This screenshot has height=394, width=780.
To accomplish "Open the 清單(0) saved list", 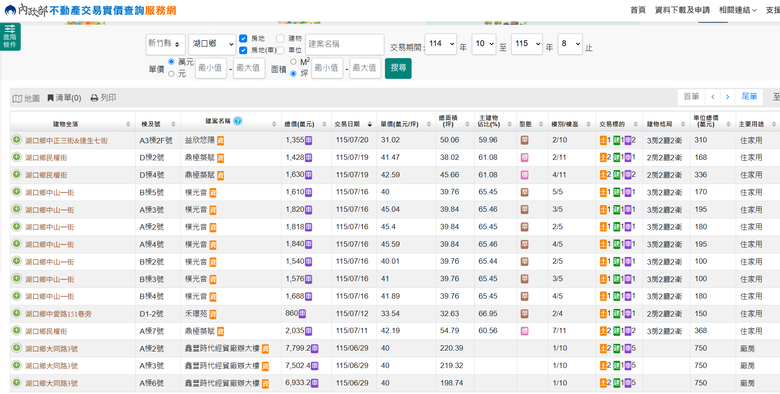I will [64, 98].
